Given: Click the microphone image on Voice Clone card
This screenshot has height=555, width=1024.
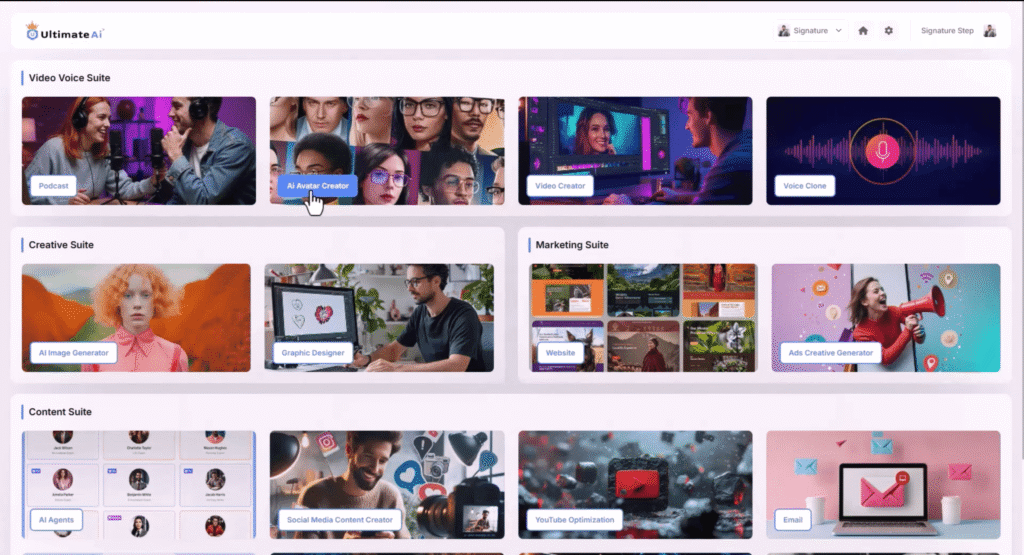Looking at the screenshot, I should 883,151.
